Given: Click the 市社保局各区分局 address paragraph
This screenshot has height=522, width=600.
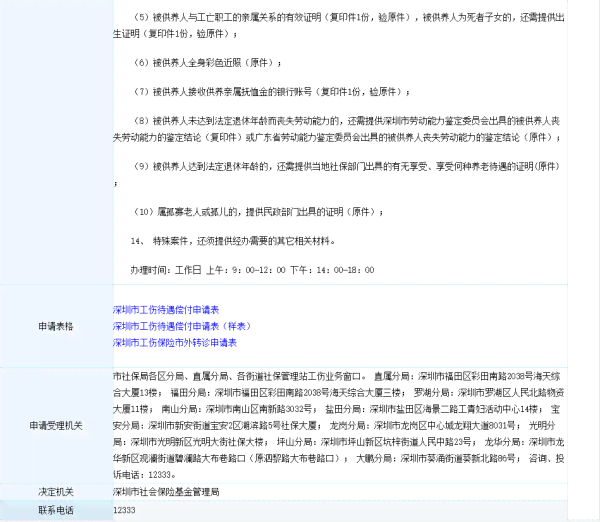Looking at the screenshot, I should click(x=339, y=426).
